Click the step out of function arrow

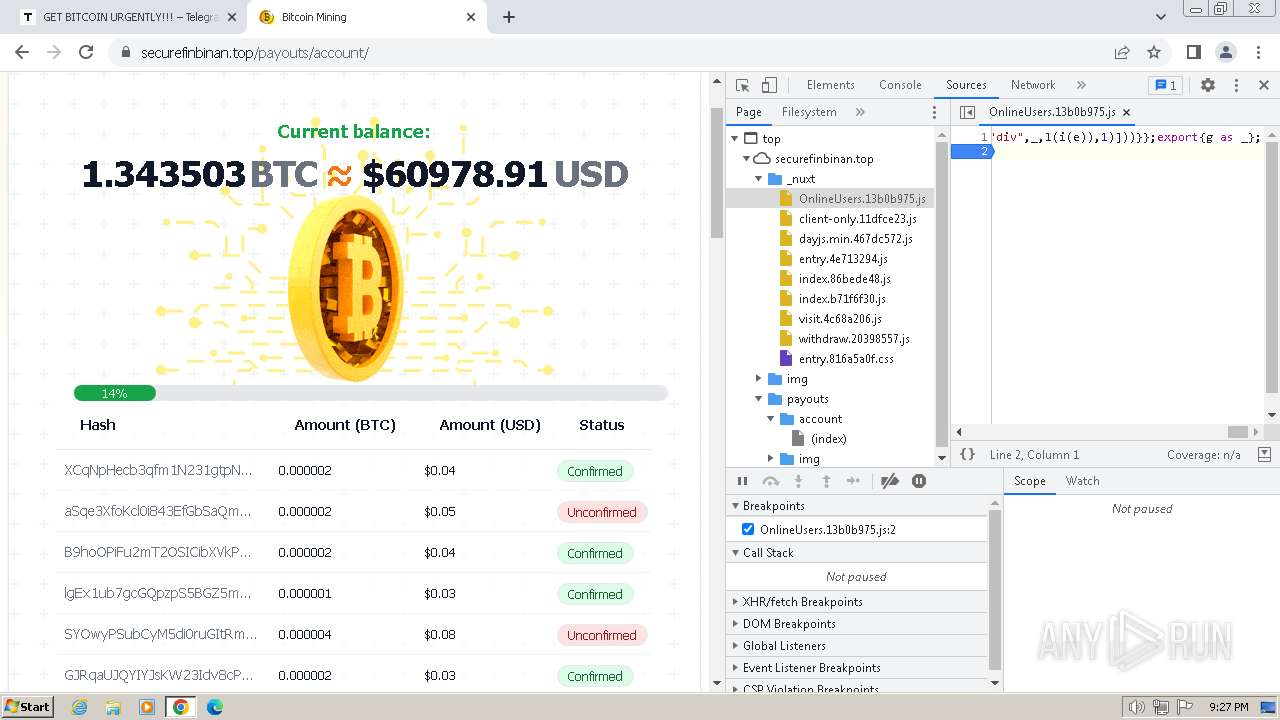tap(826, 481)
